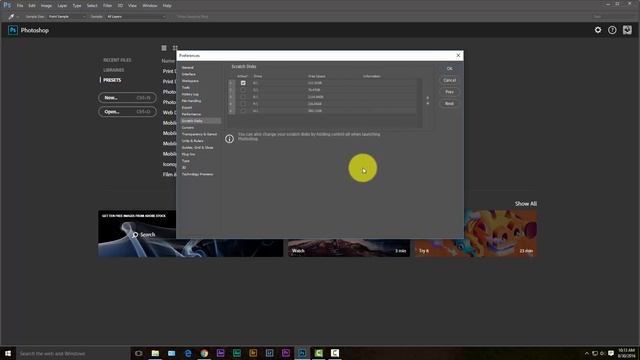Launch Microsoft Edge from taskbar

coord(188,353)
